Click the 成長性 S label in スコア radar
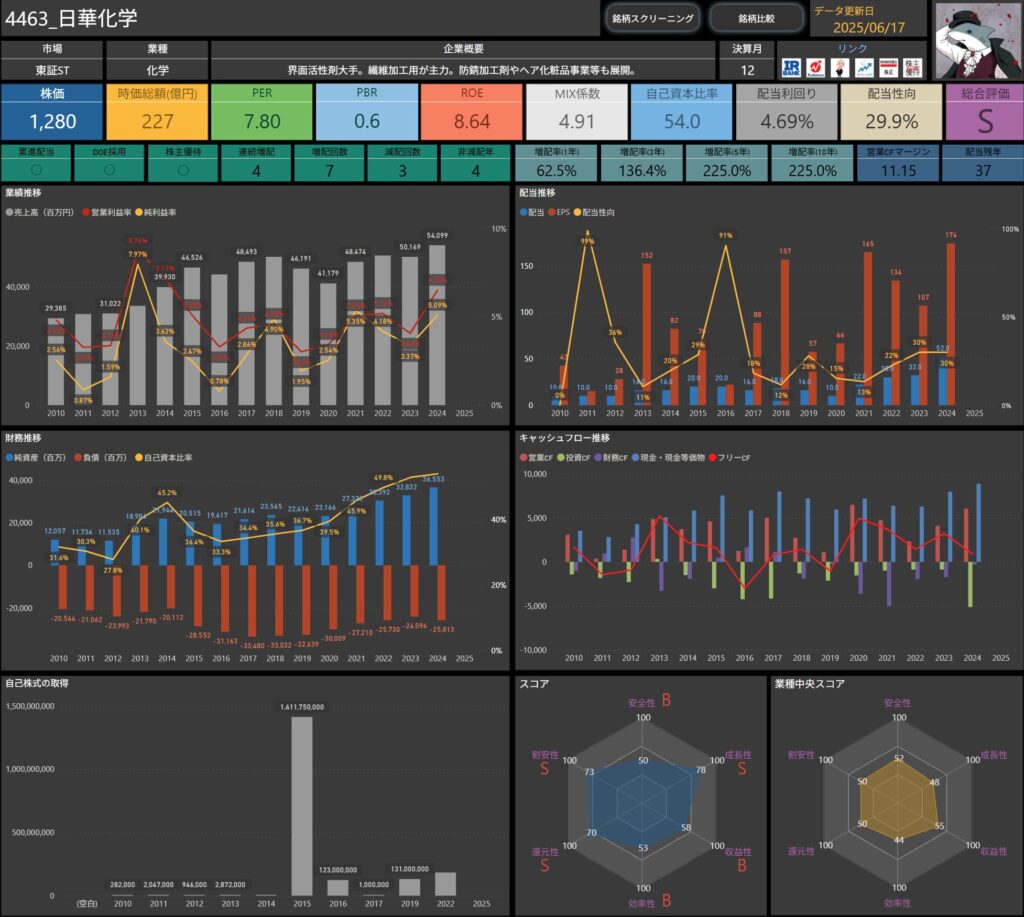 point(739,762)
